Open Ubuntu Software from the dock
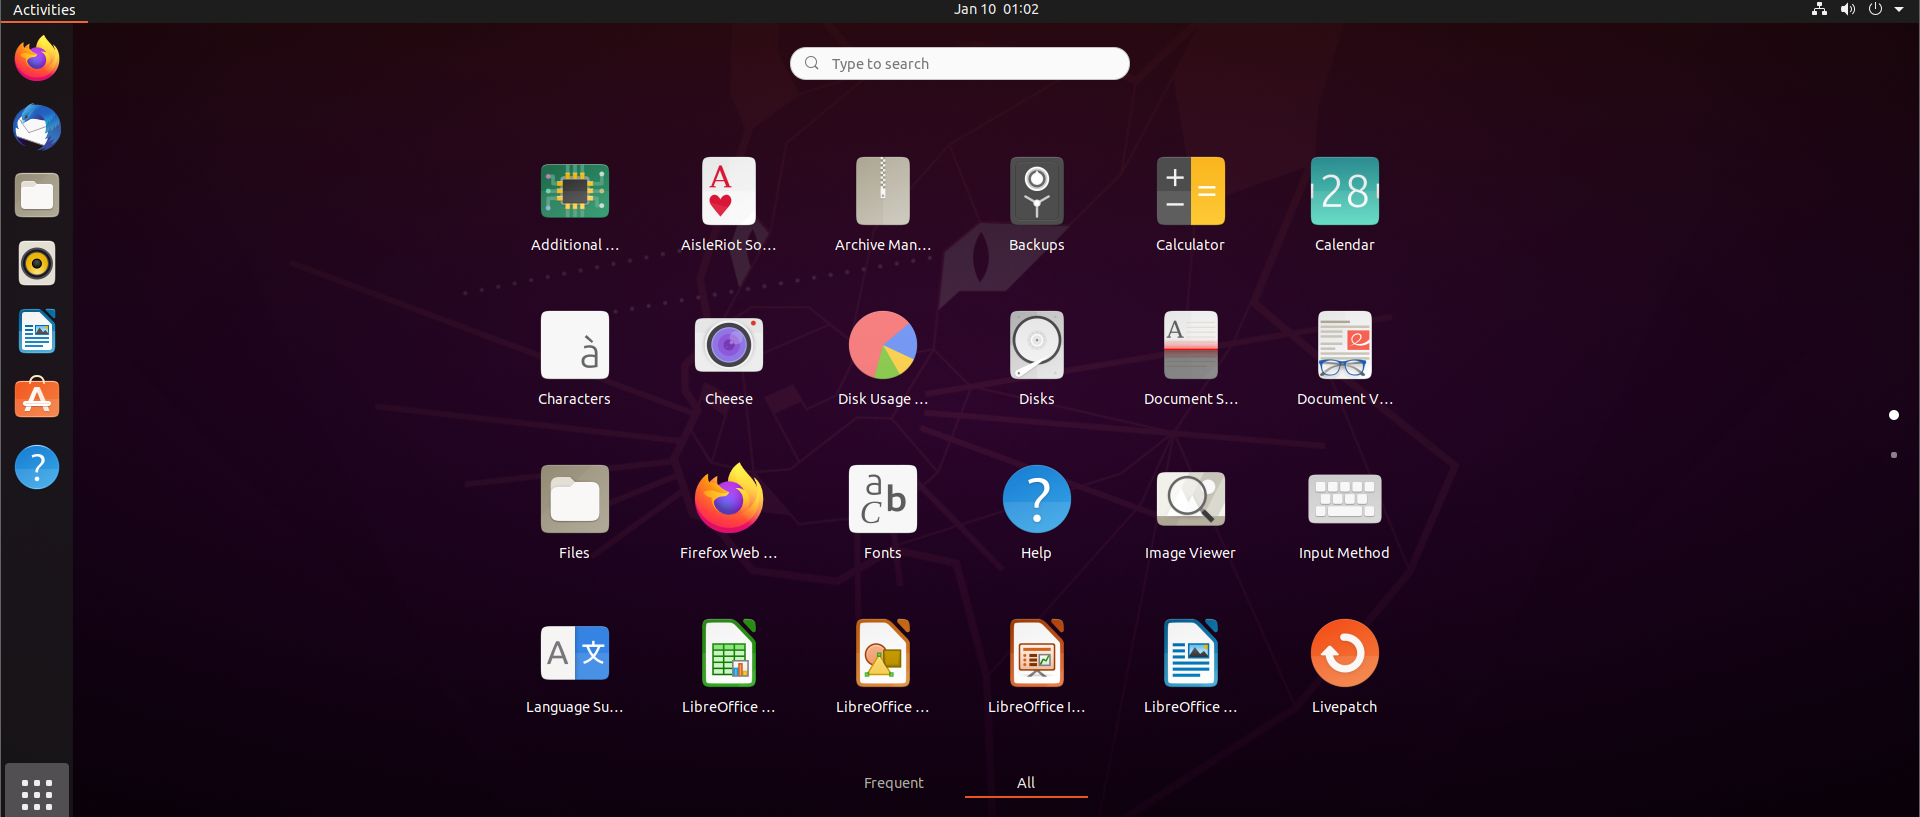Image resolution: width=1920 pixels, height=817 pixels. pos(37,399)
